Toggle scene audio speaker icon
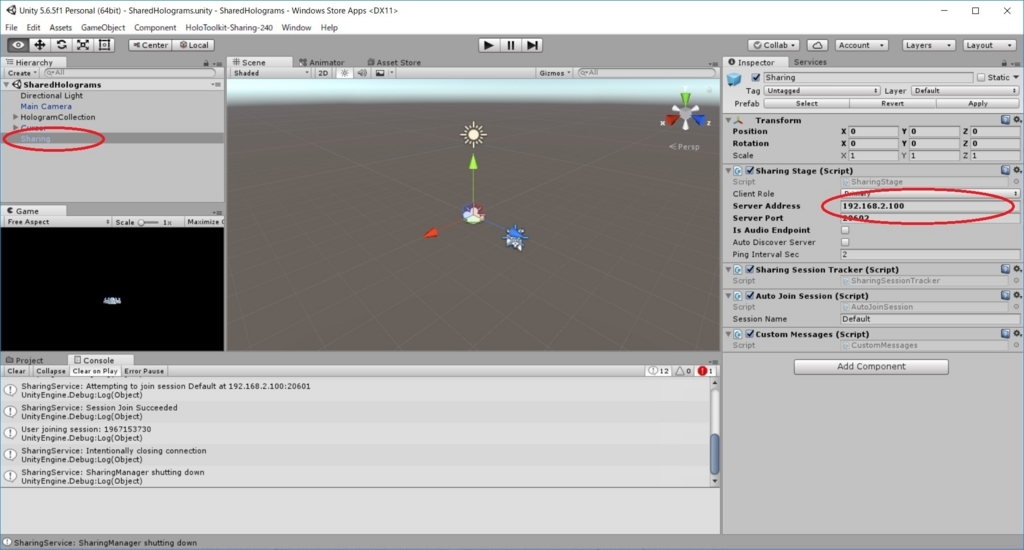Viewport: 1024px width, 550px height. (x=362, y=73)
